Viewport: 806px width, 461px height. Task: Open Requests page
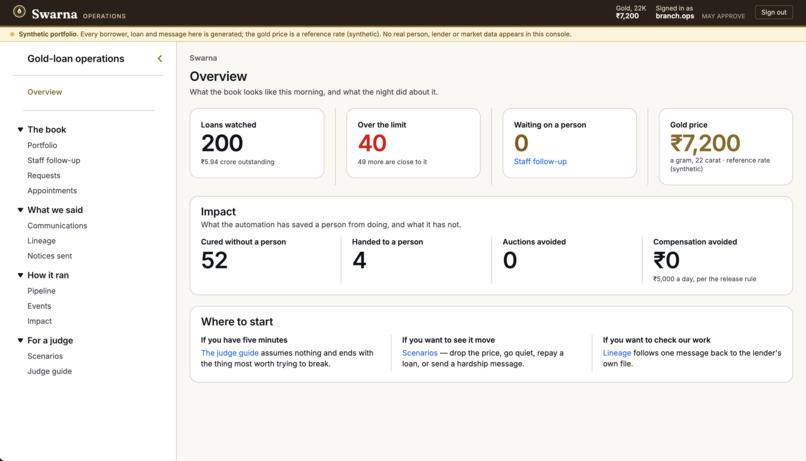(x=44, y=175)
